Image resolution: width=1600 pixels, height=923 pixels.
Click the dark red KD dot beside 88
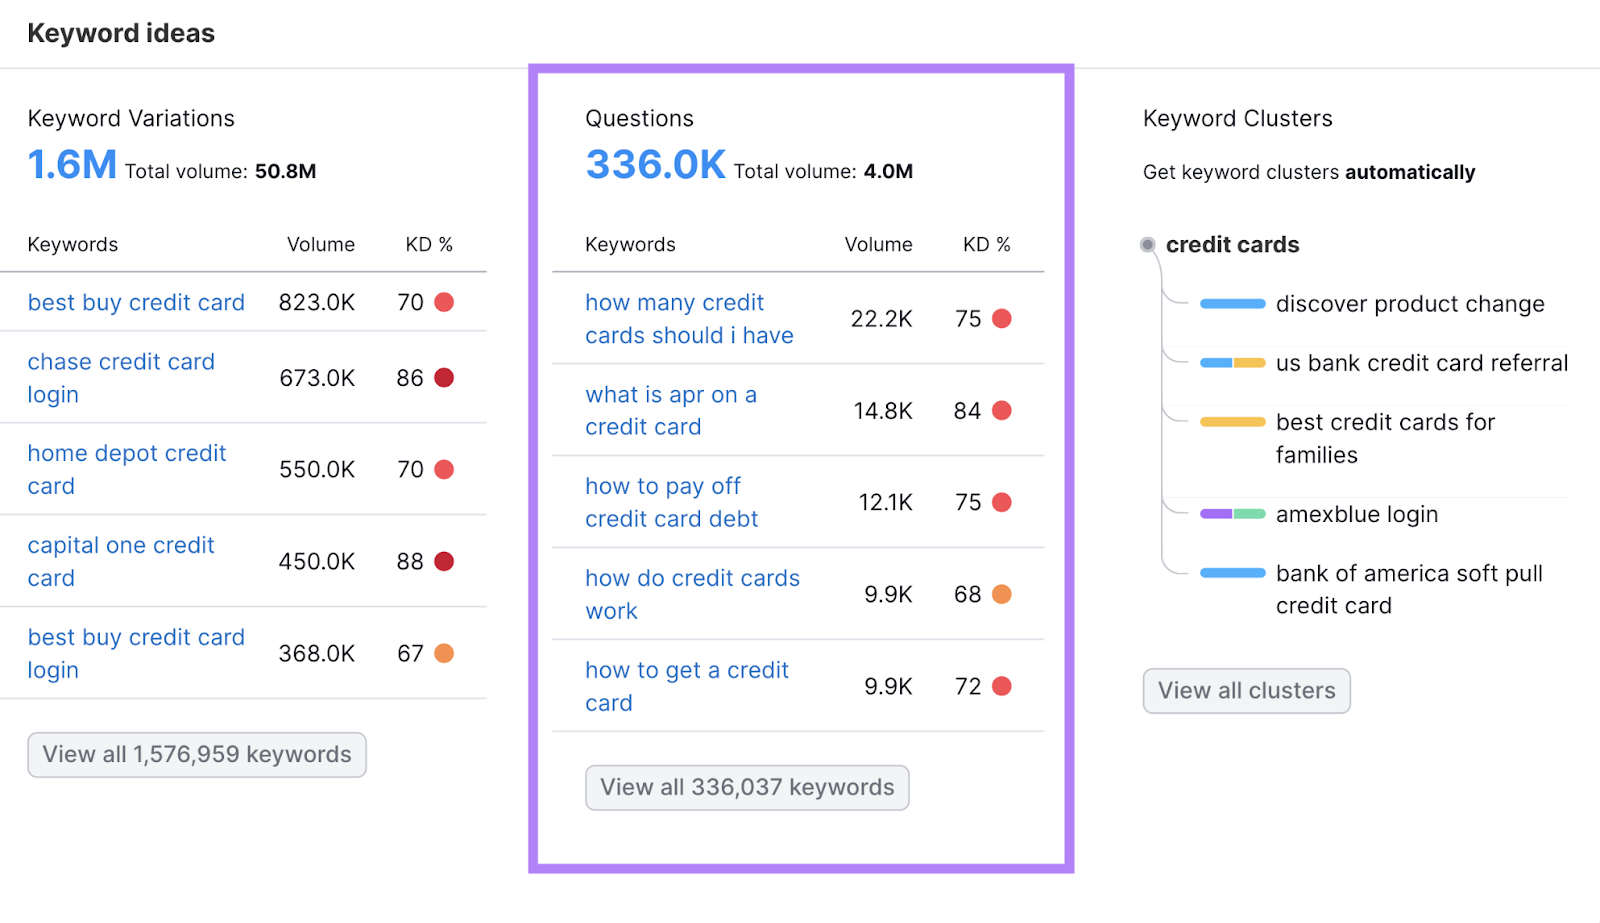444,562
